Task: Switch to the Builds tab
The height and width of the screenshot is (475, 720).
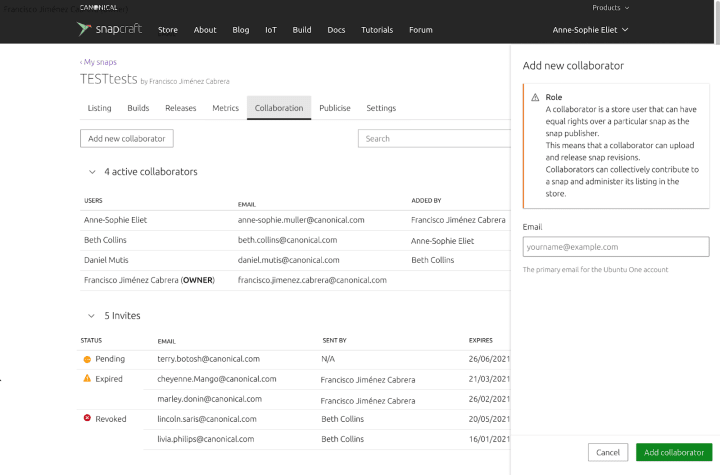Action: click(x=138, y=108)
